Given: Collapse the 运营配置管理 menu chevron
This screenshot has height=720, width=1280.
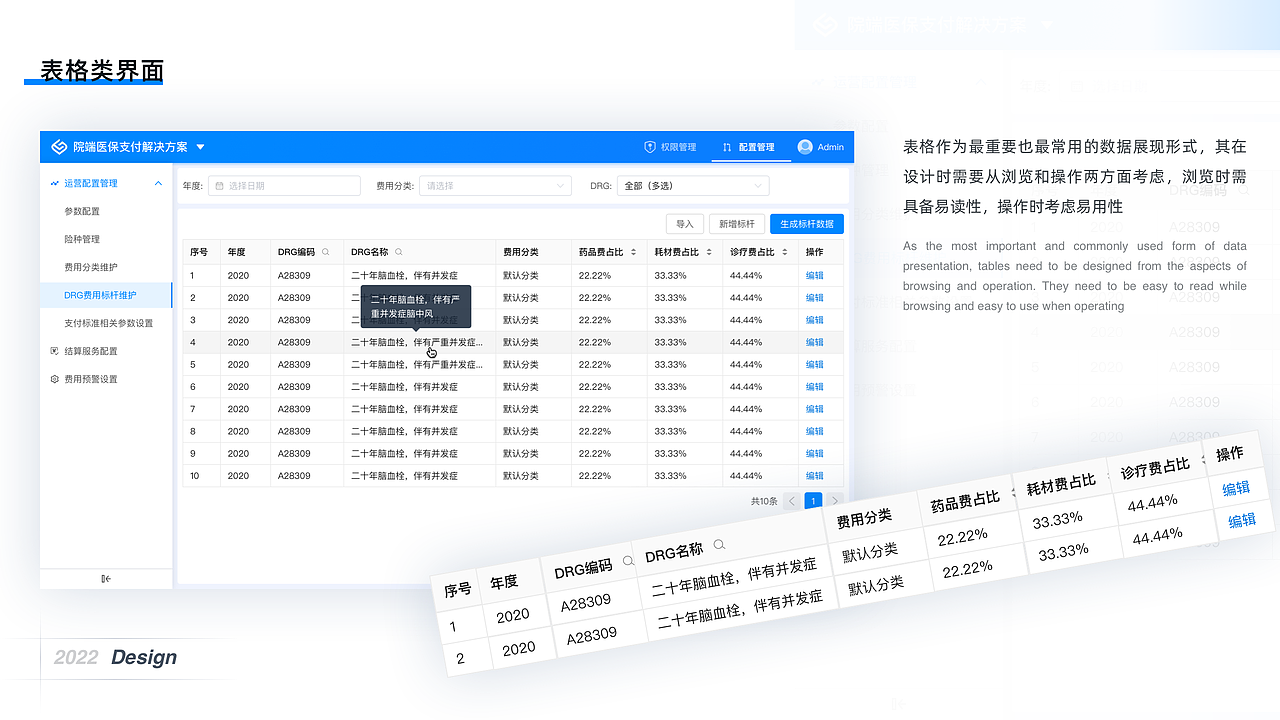Looking at the screenshot, I should click(158, 183).
